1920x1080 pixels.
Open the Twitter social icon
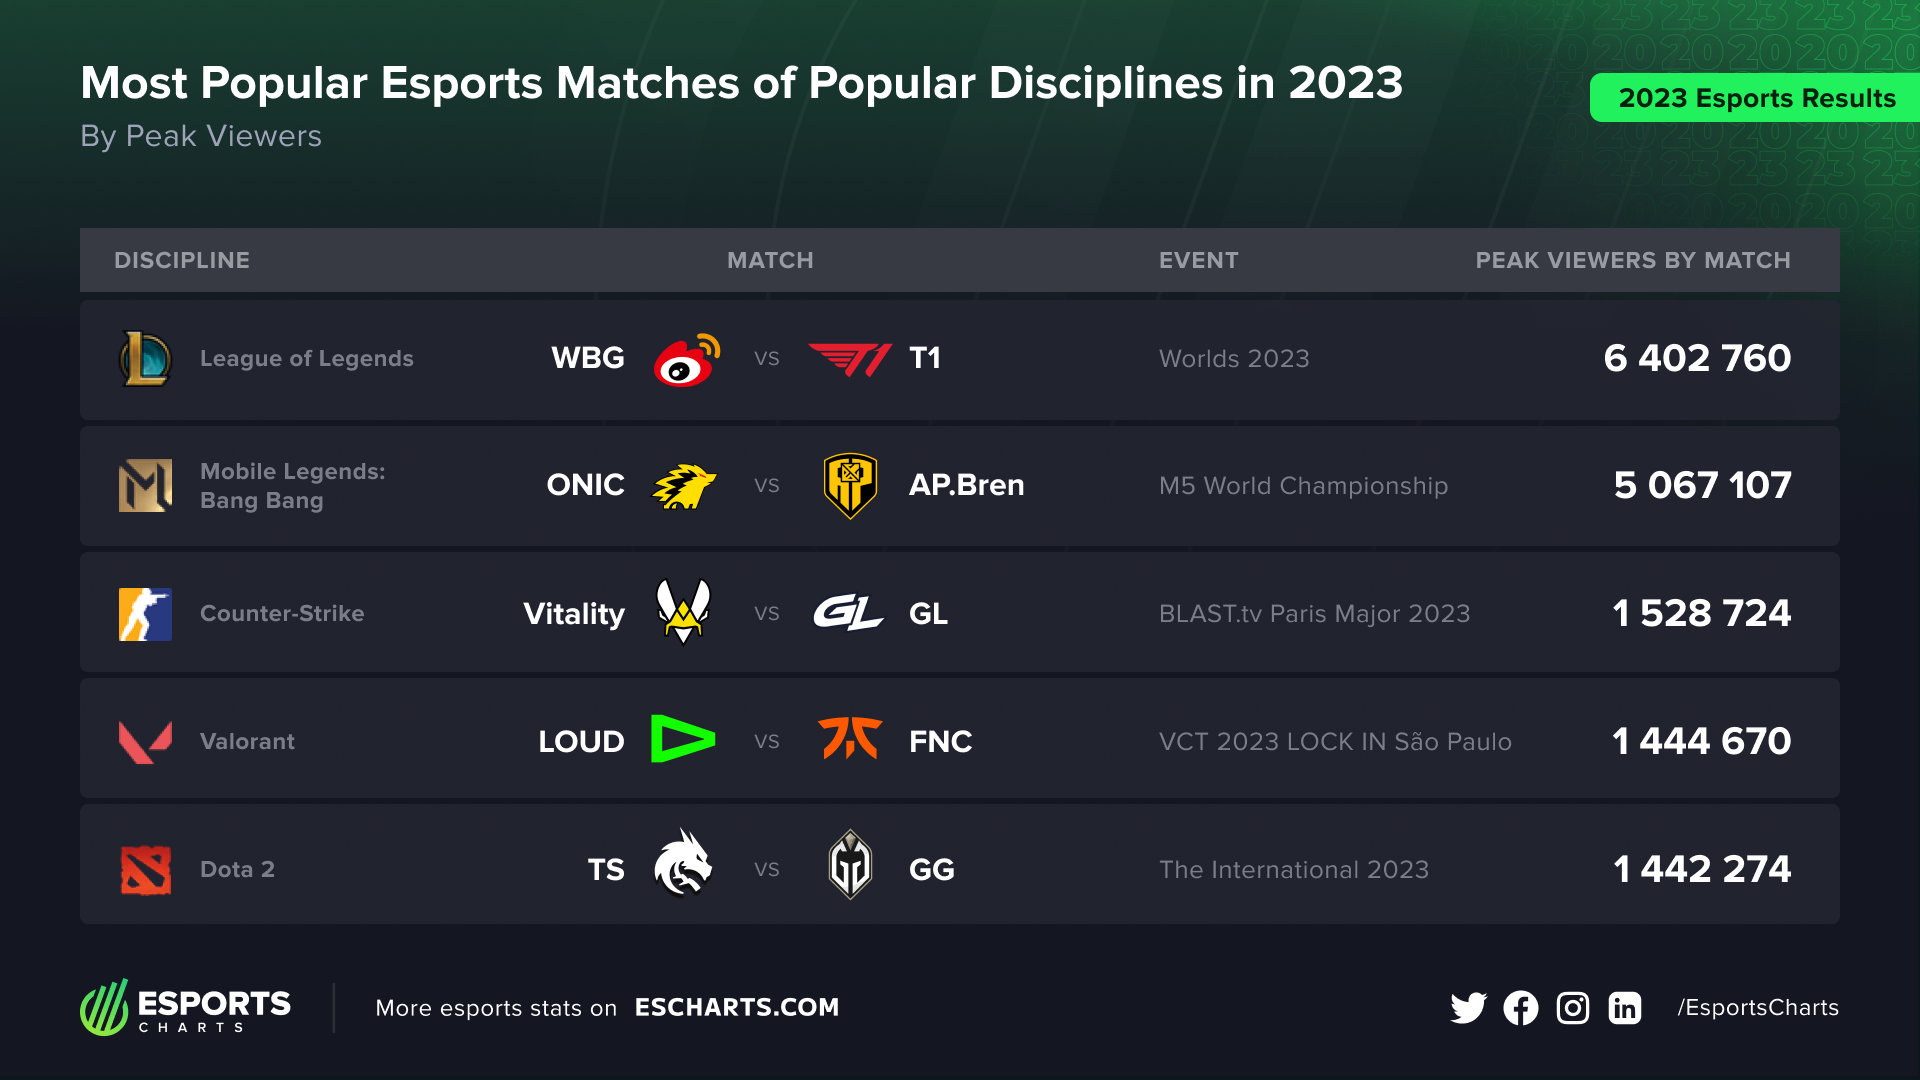click(1468, 1008)
